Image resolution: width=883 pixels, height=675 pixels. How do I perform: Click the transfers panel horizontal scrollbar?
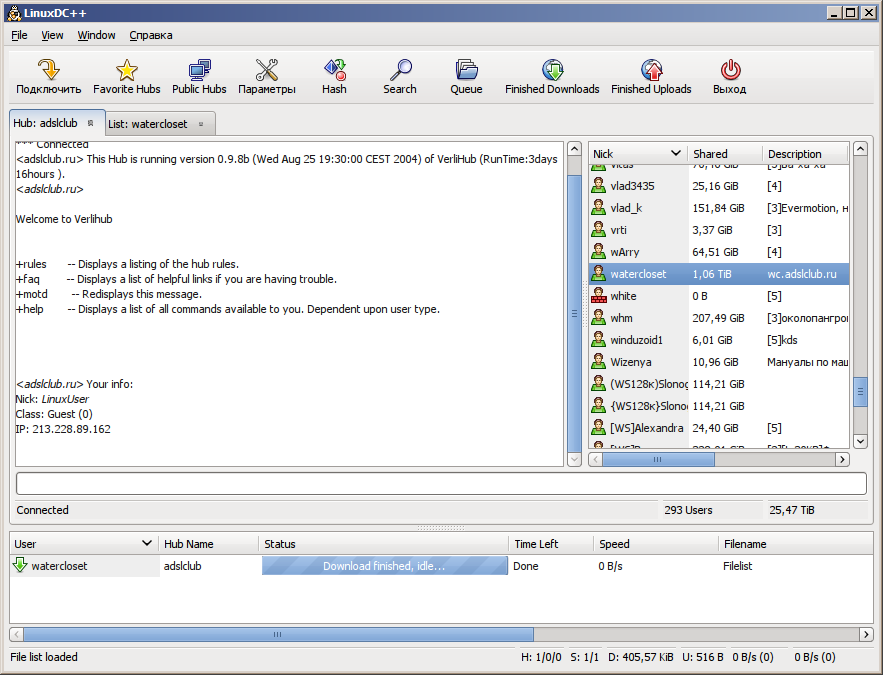pos(277,634)
